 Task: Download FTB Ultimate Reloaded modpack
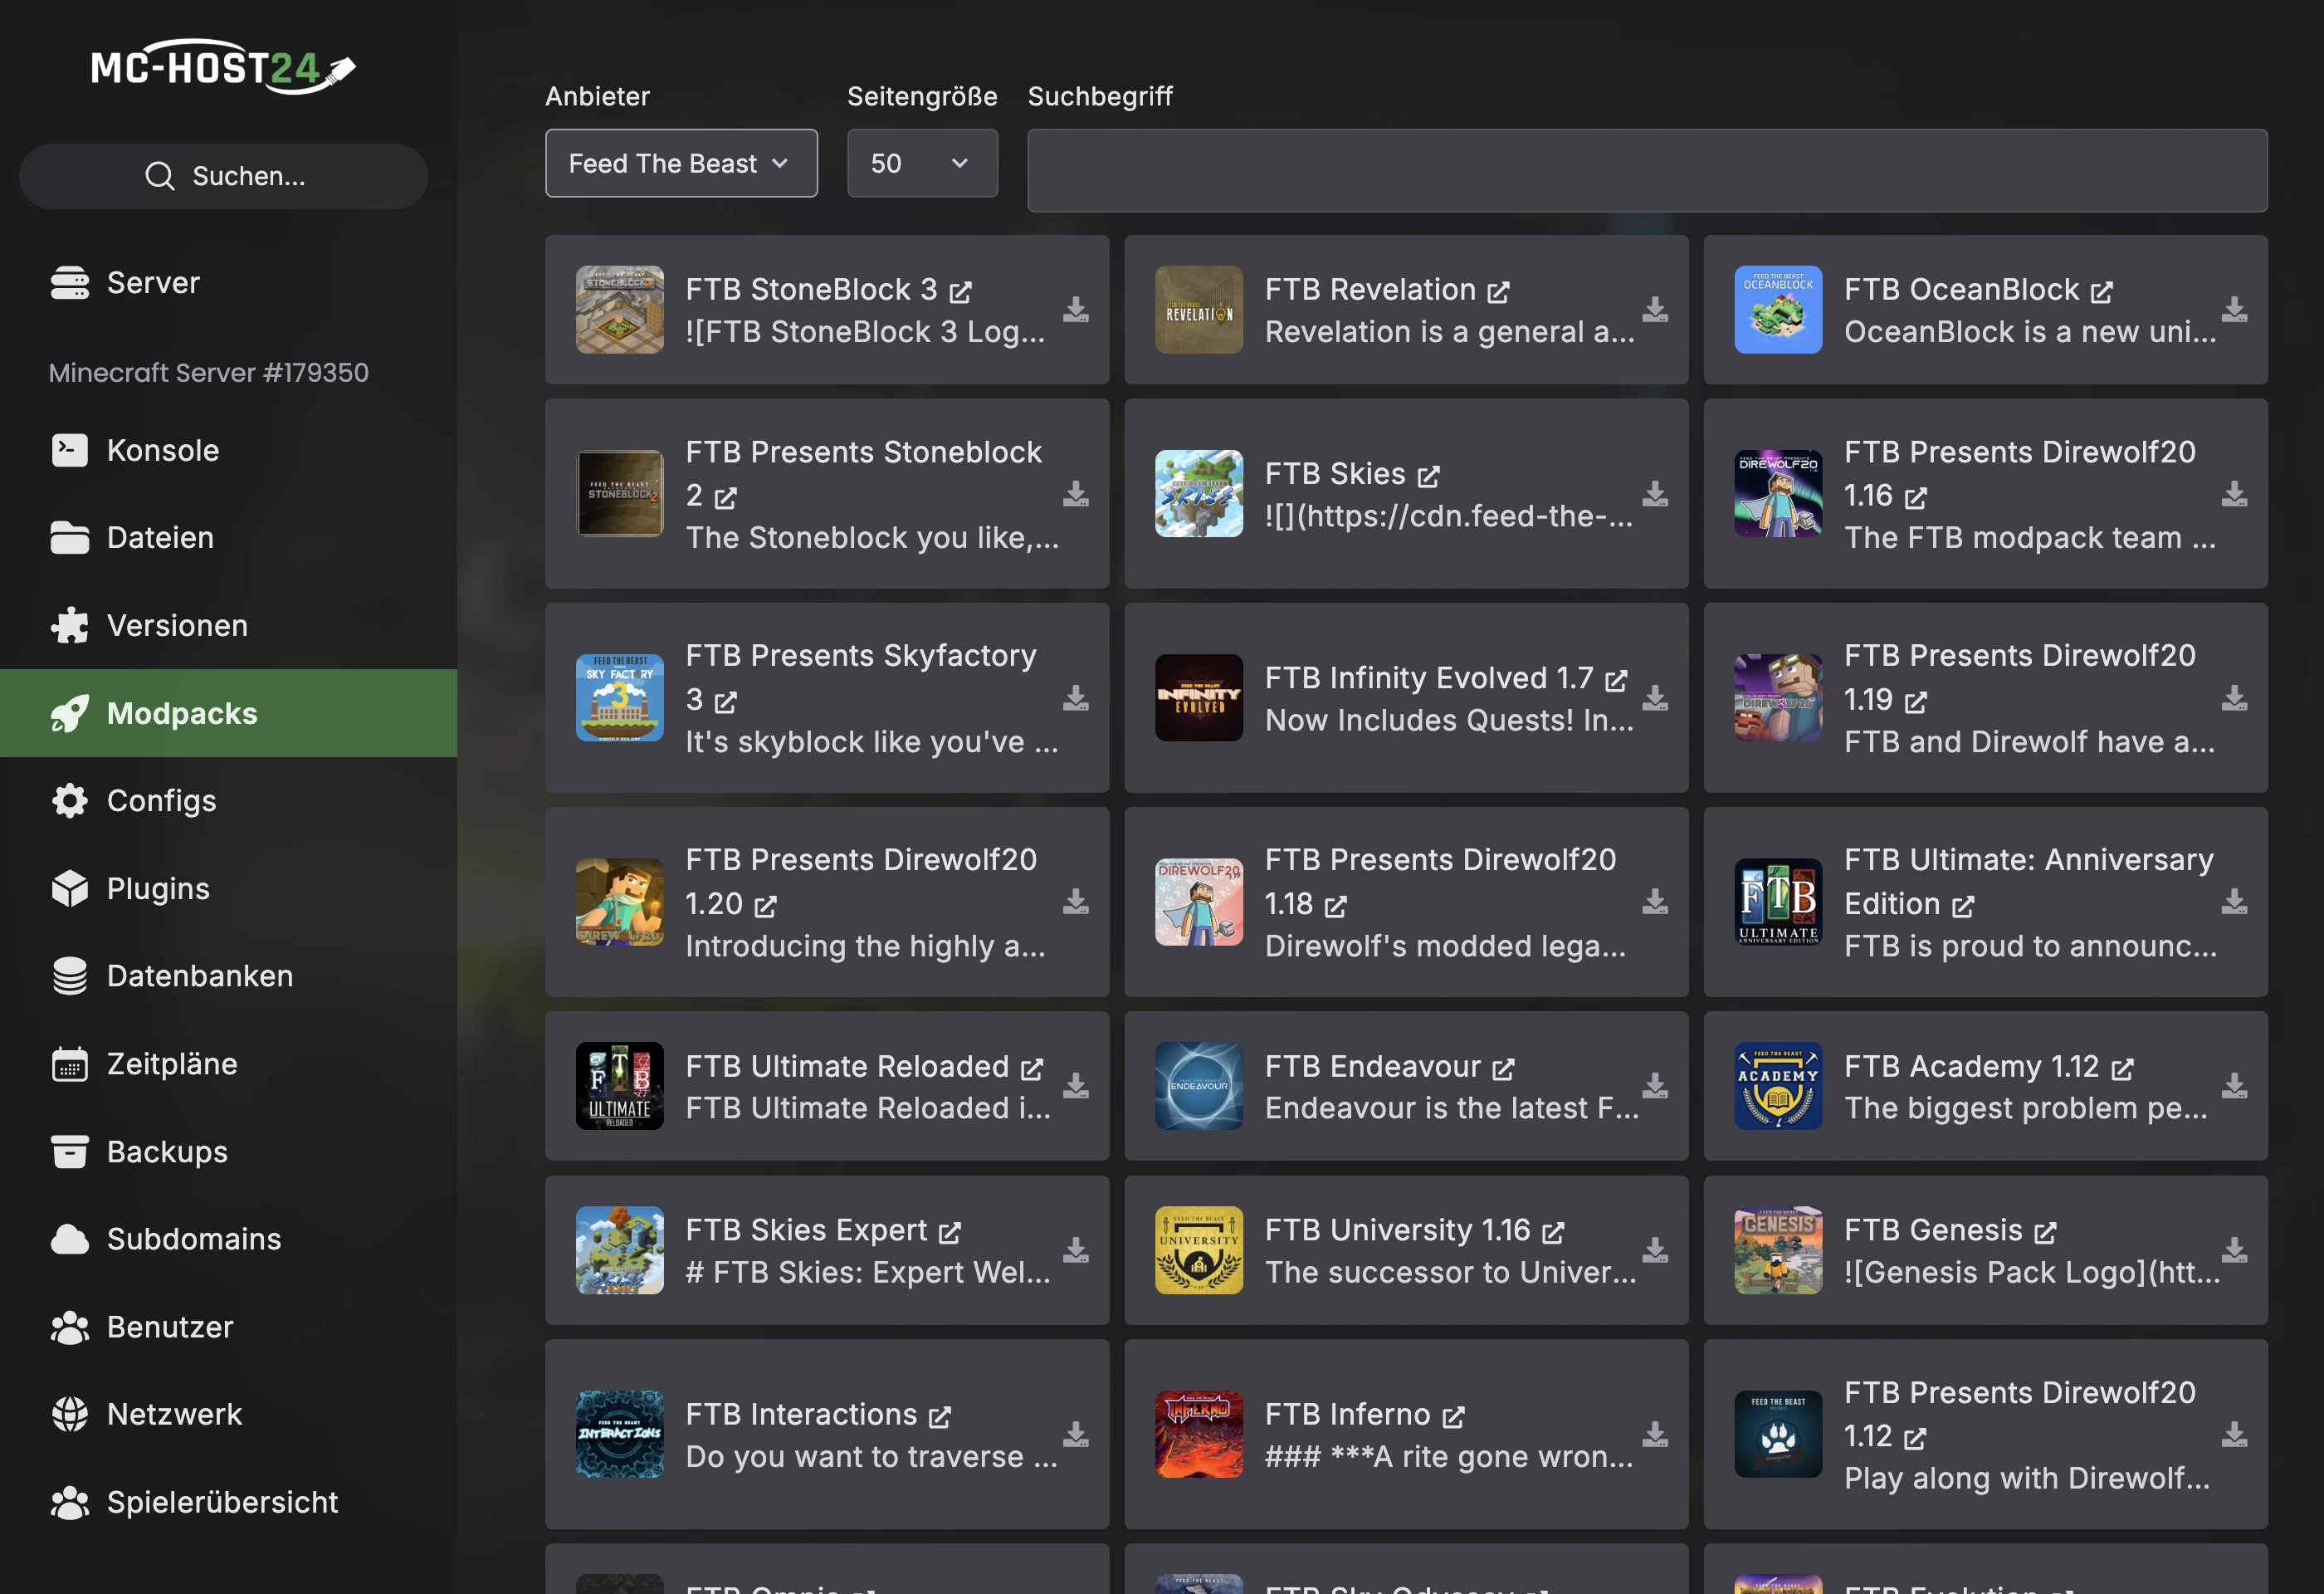(1075, 1085)
